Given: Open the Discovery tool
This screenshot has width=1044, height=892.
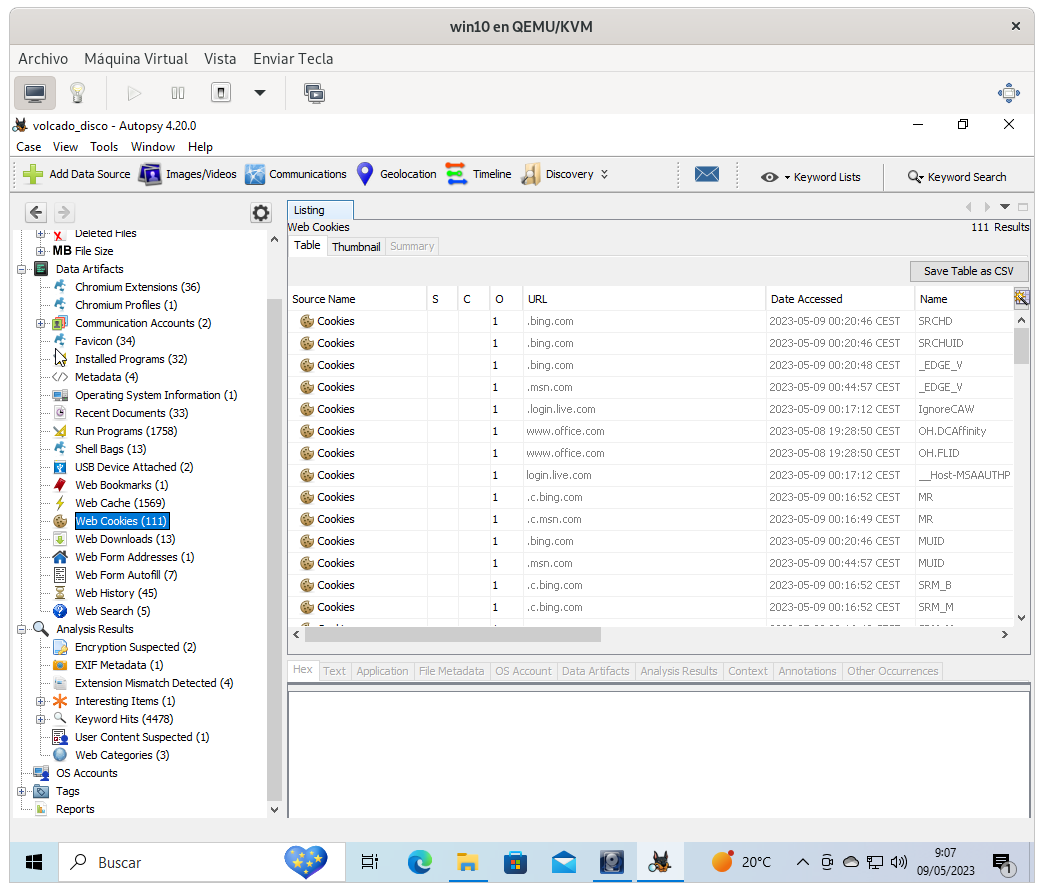Looking at the screenshot, I should tap(558, 174).
